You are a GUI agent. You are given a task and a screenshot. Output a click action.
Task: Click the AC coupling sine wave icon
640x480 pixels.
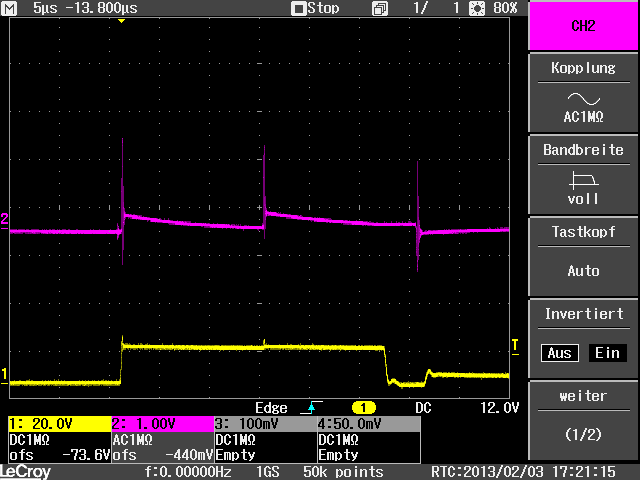pyautogui.click(x=584, y=99)
